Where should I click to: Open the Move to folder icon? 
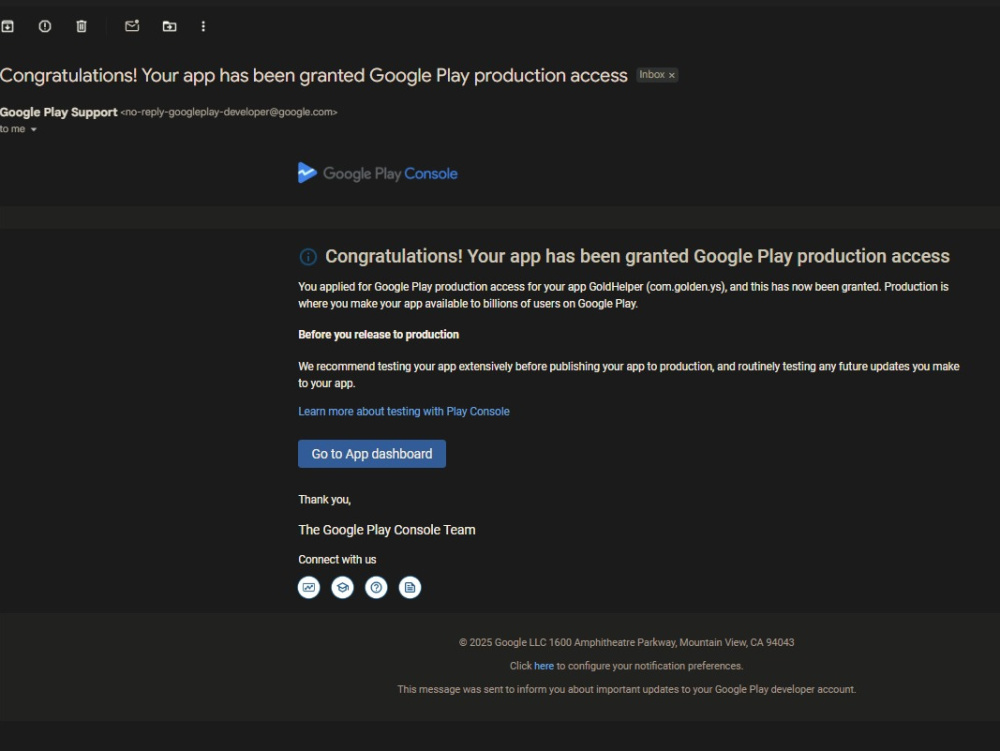coord(169,26)
